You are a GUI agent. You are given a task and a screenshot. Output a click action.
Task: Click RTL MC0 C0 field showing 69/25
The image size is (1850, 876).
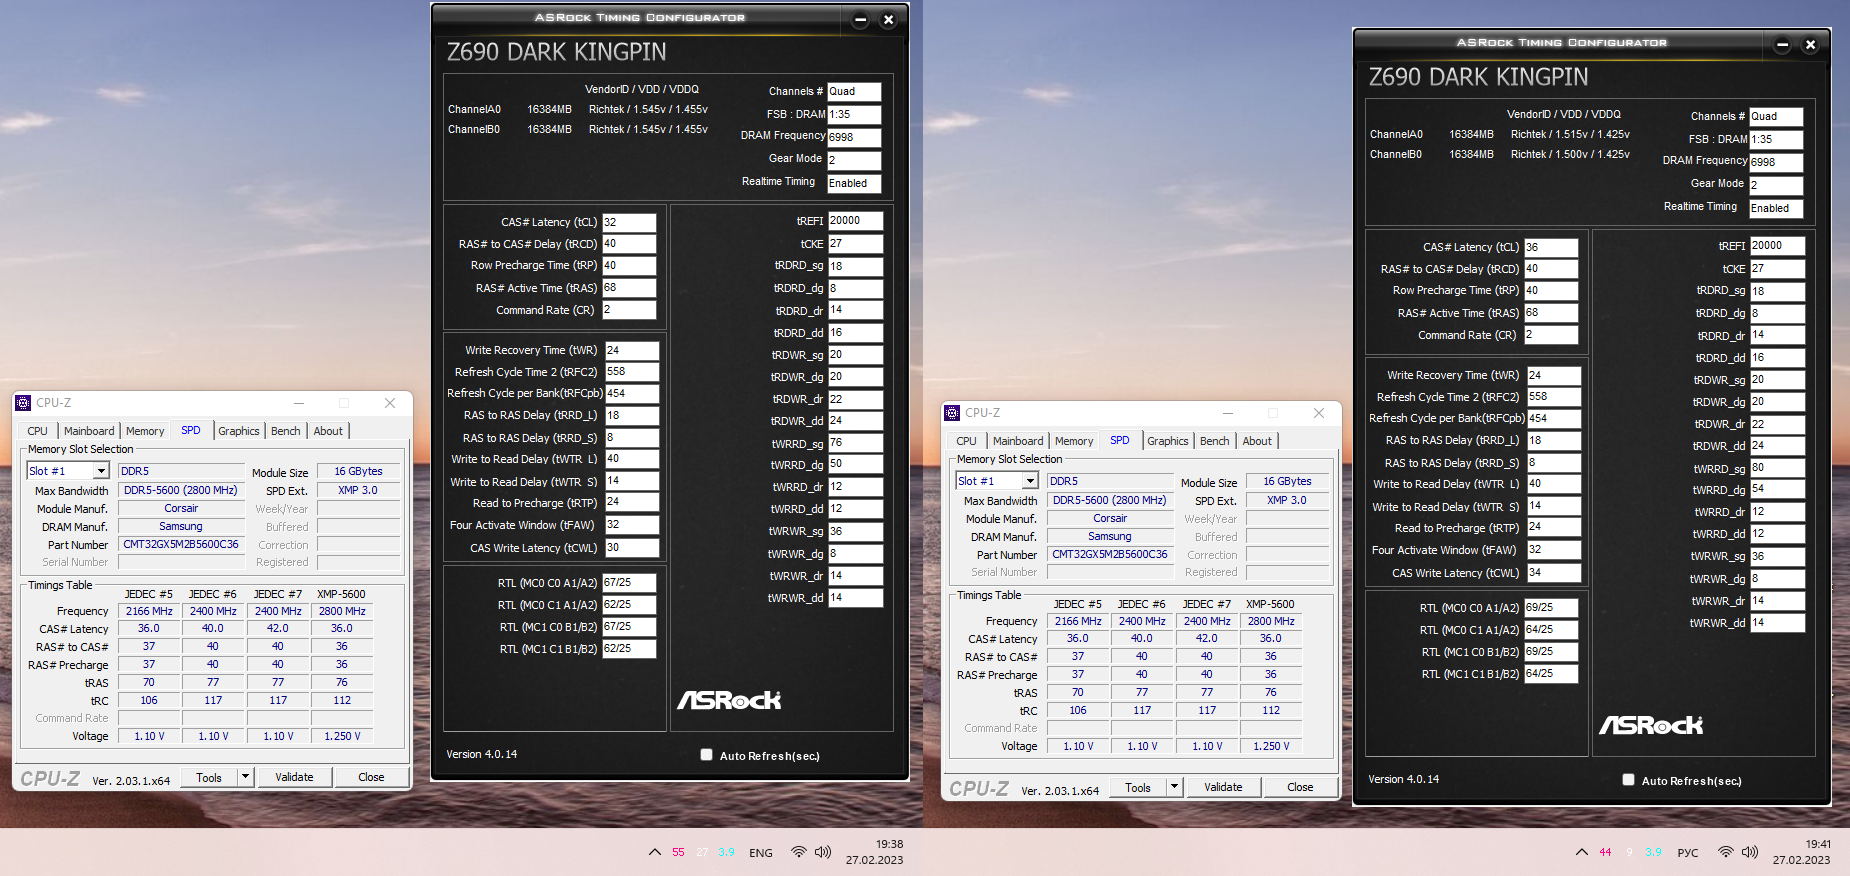pyautogui.click(x=1551, y=607)
